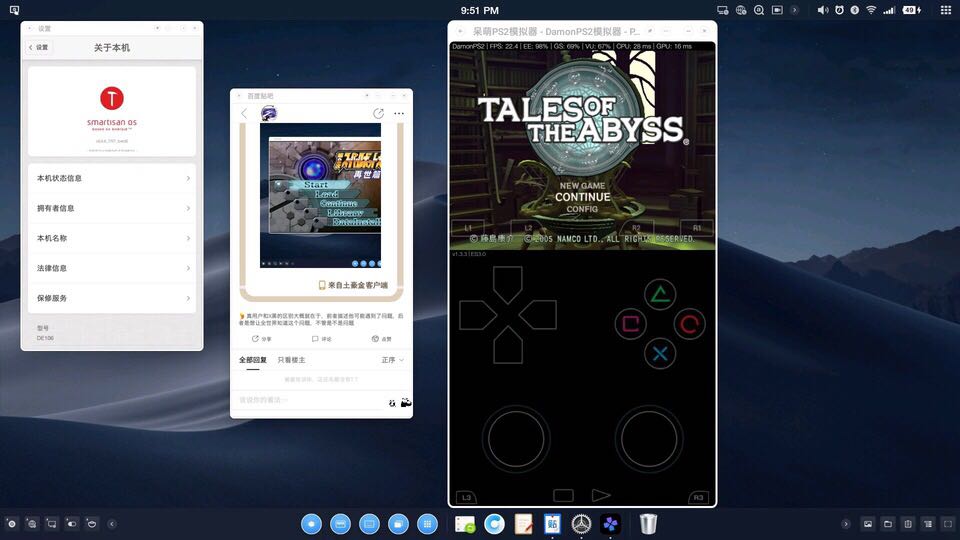The height and width of the screenshot is (540, 960).
Task: Expand the bottom-right toolbar chevron
Action: tap(846, 524)
